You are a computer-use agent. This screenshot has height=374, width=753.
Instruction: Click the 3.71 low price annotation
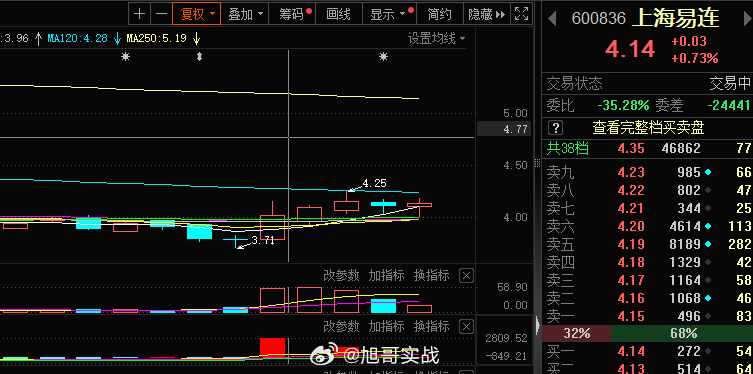(262, 241)
